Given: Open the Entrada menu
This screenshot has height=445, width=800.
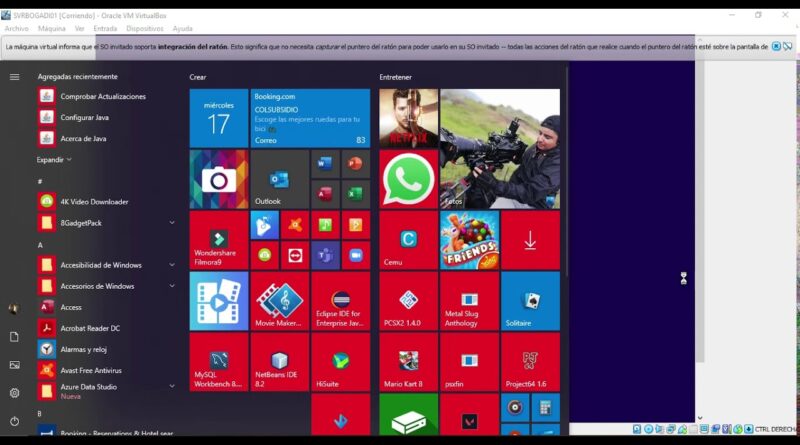Looking at the screenshot, I should [105, 29].
